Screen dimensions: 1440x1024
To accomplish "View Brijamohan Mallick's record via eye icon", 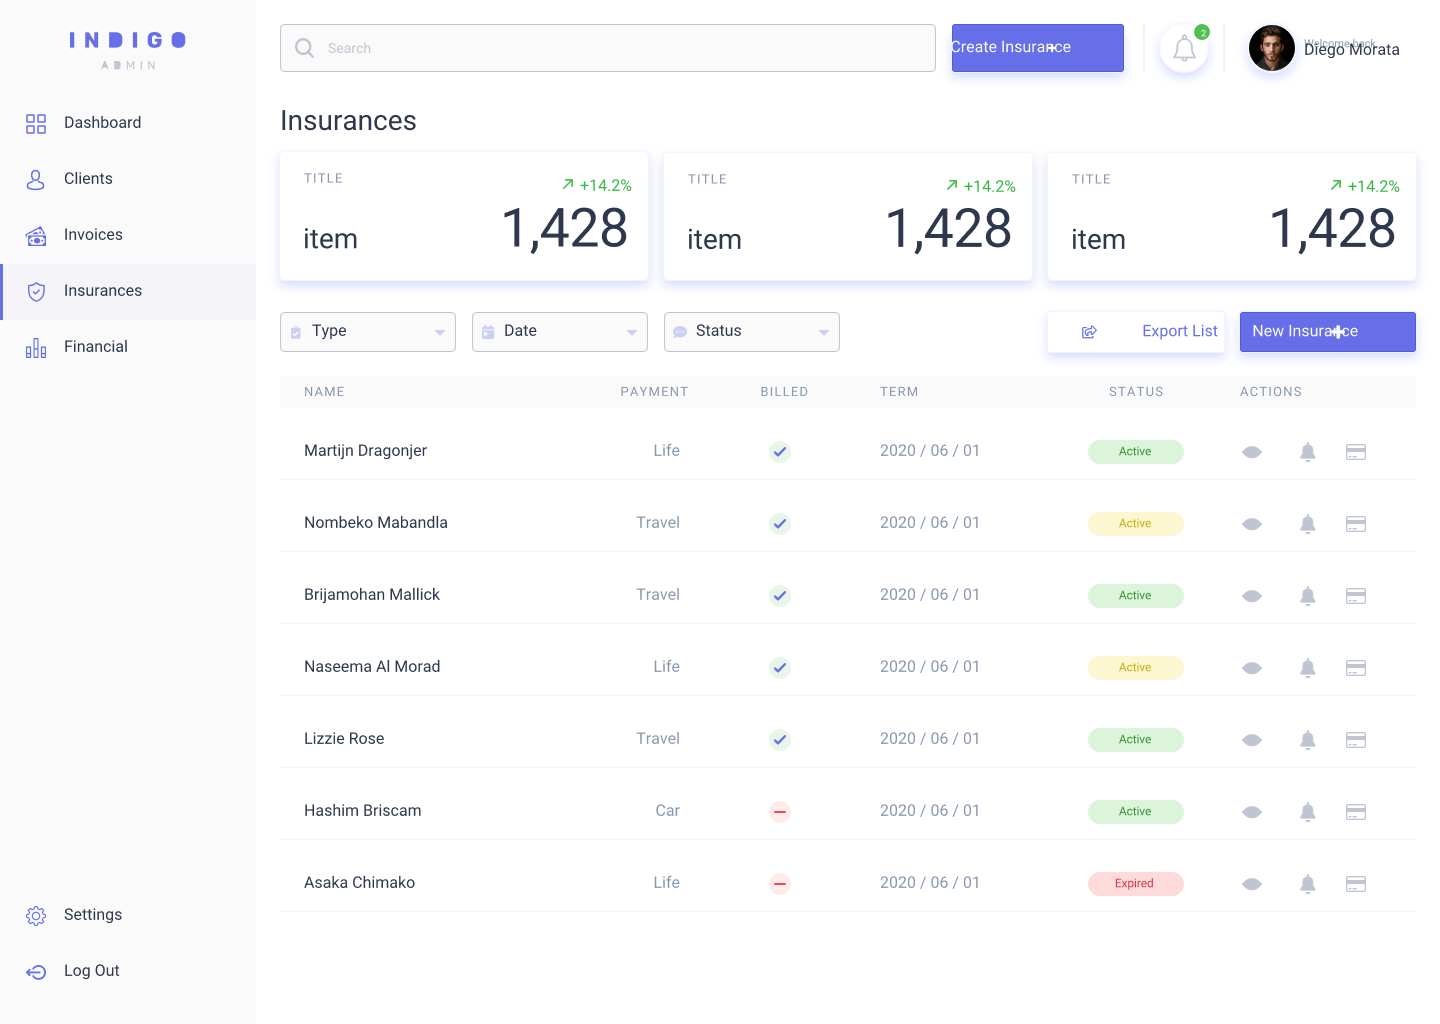I will point(1252,596).
